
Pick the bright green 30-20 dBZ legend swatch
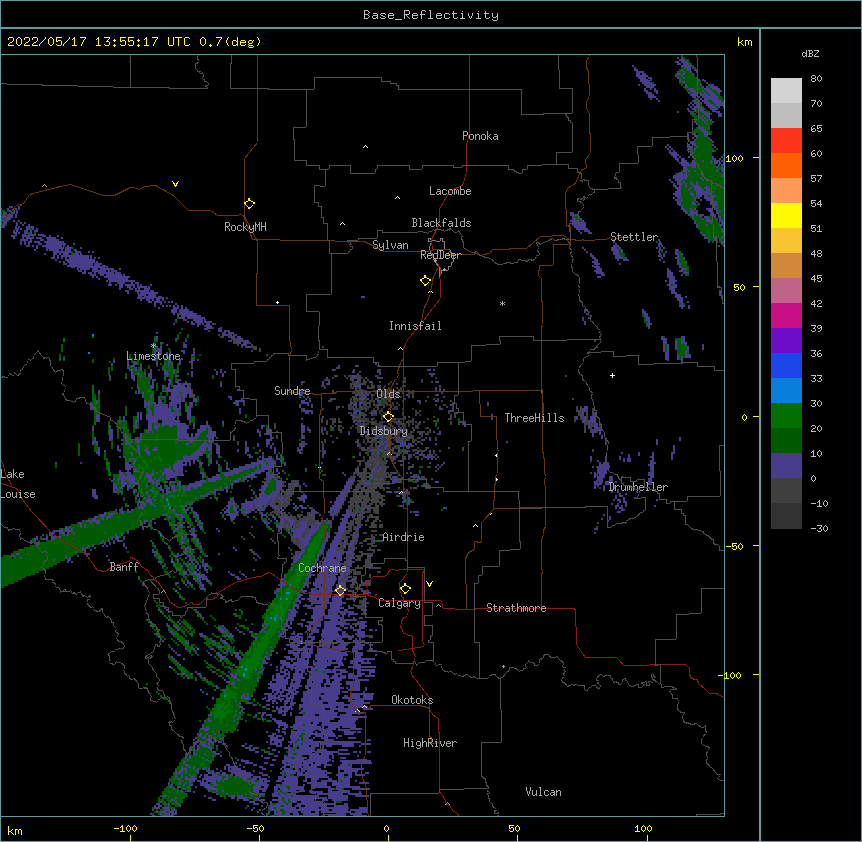(786, 416)
